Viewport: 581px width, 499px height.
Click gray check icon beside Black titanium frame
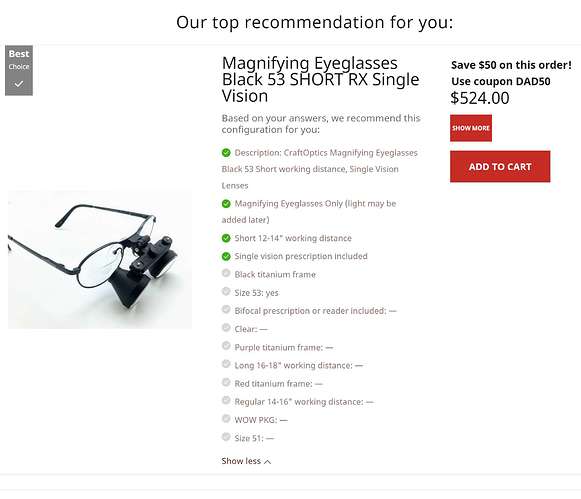226,273
